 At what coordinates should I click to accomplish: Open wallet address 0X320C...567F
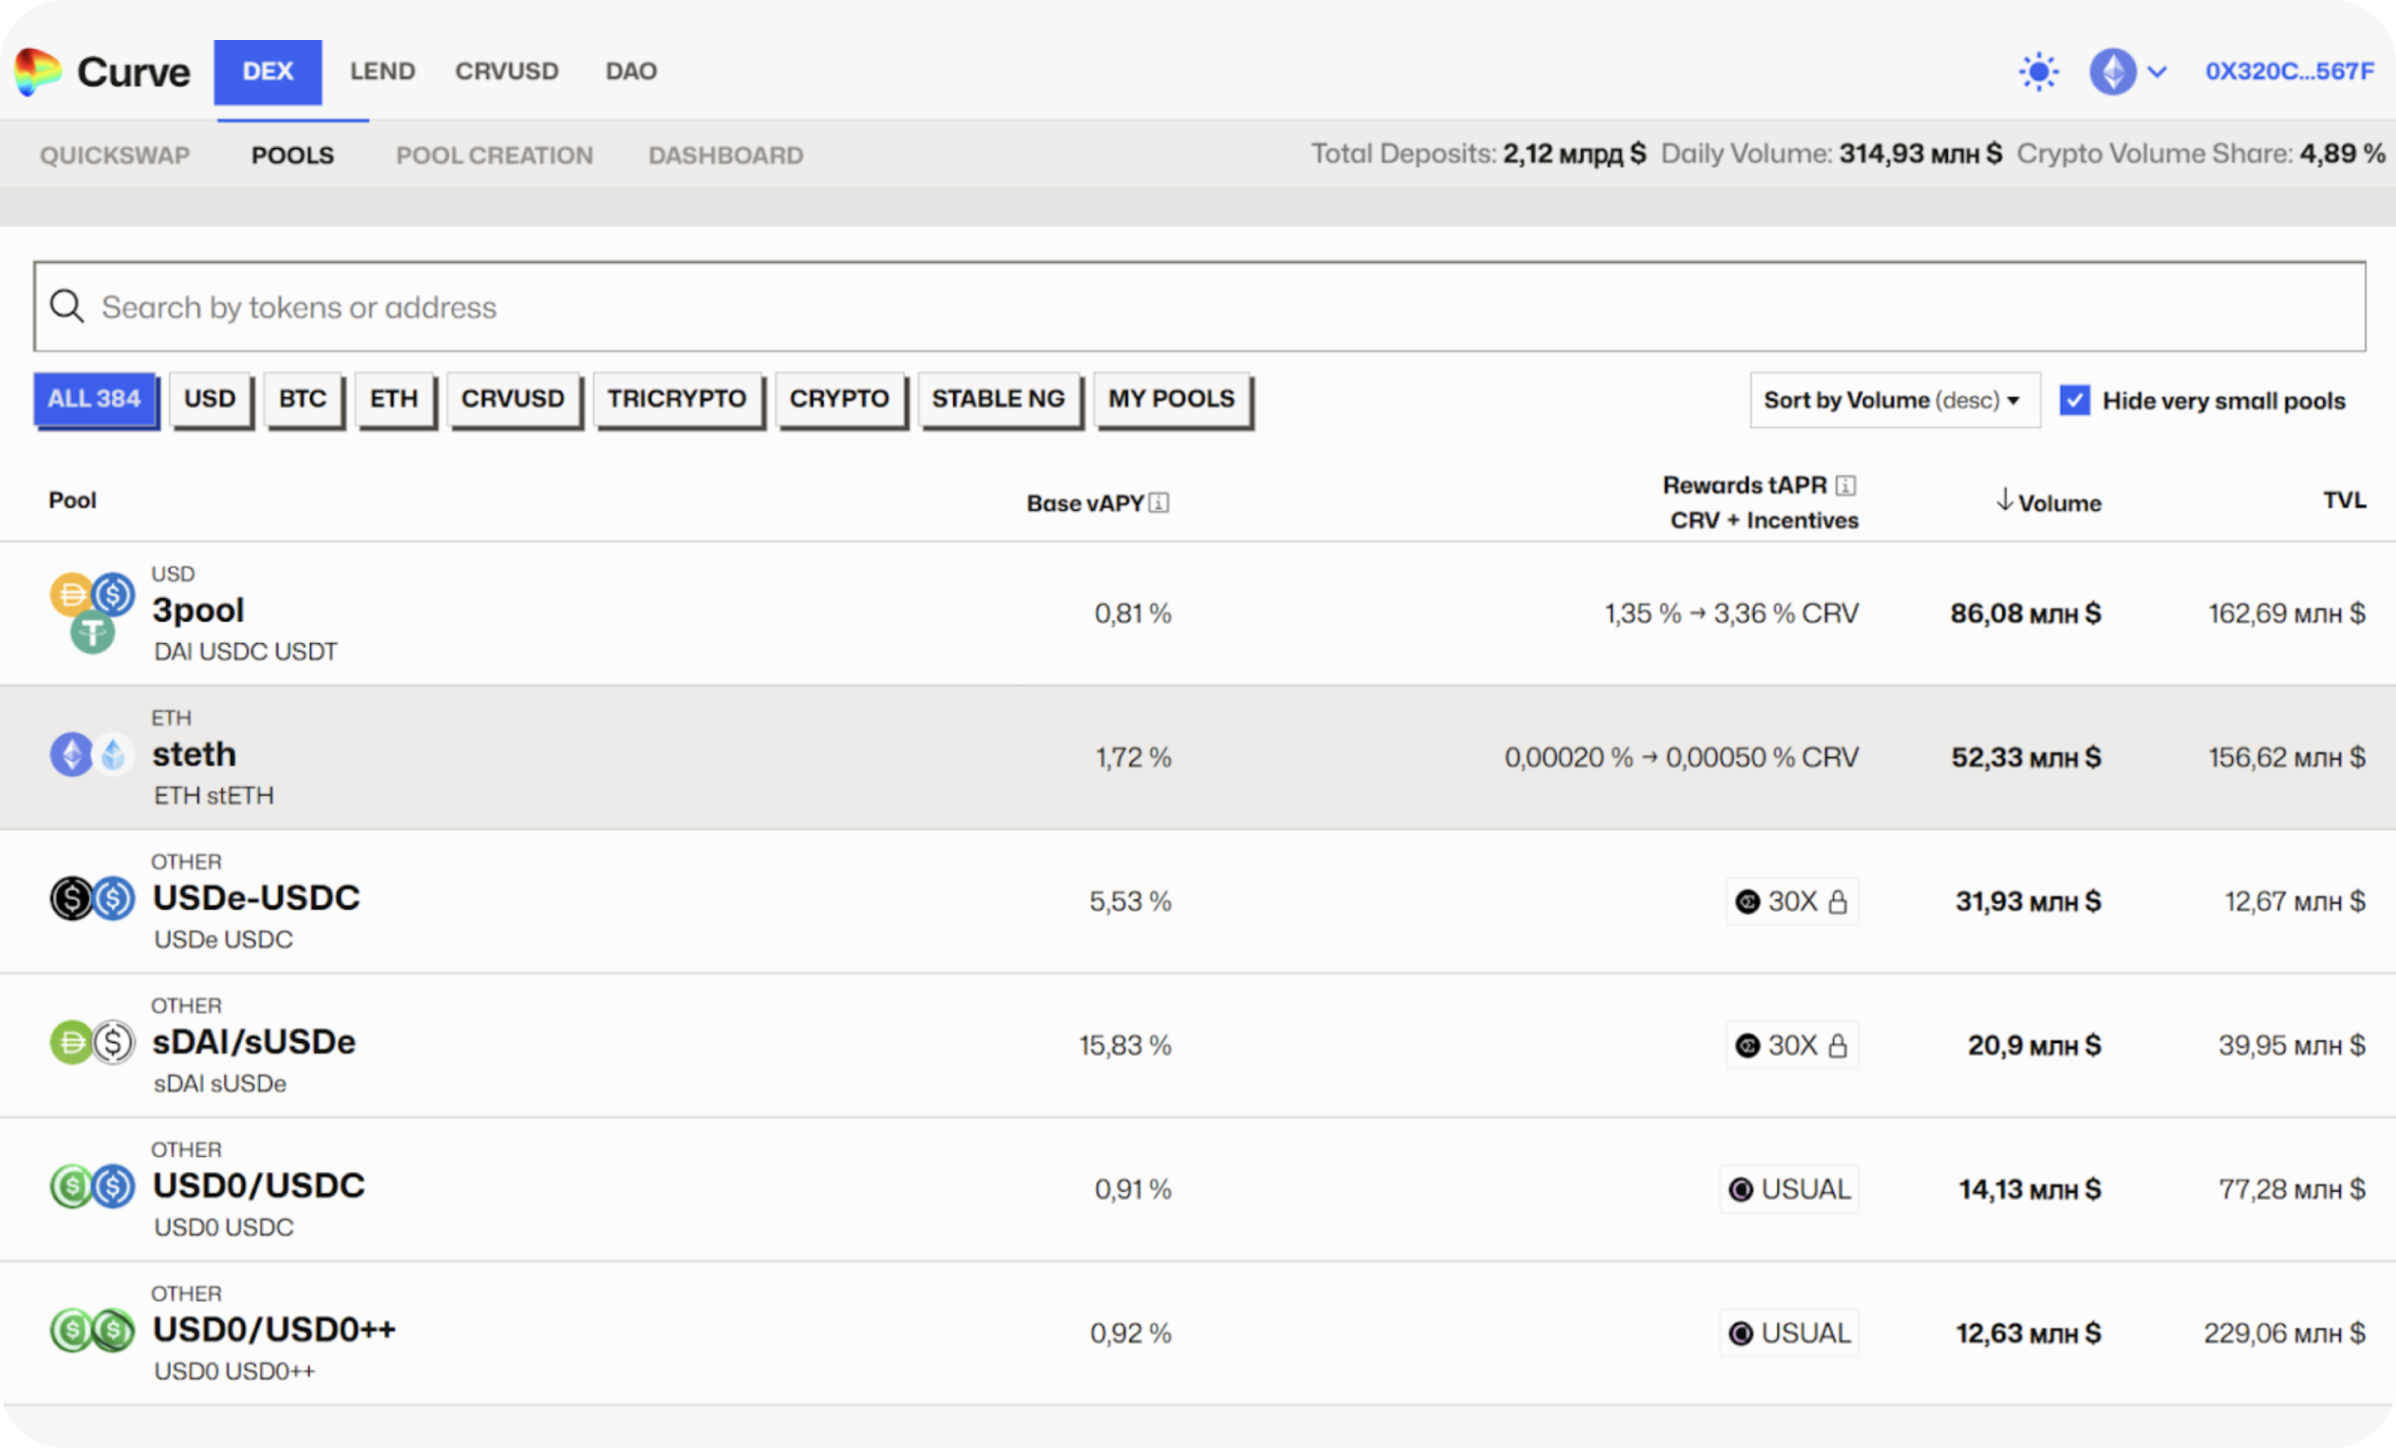point(2289,72)
